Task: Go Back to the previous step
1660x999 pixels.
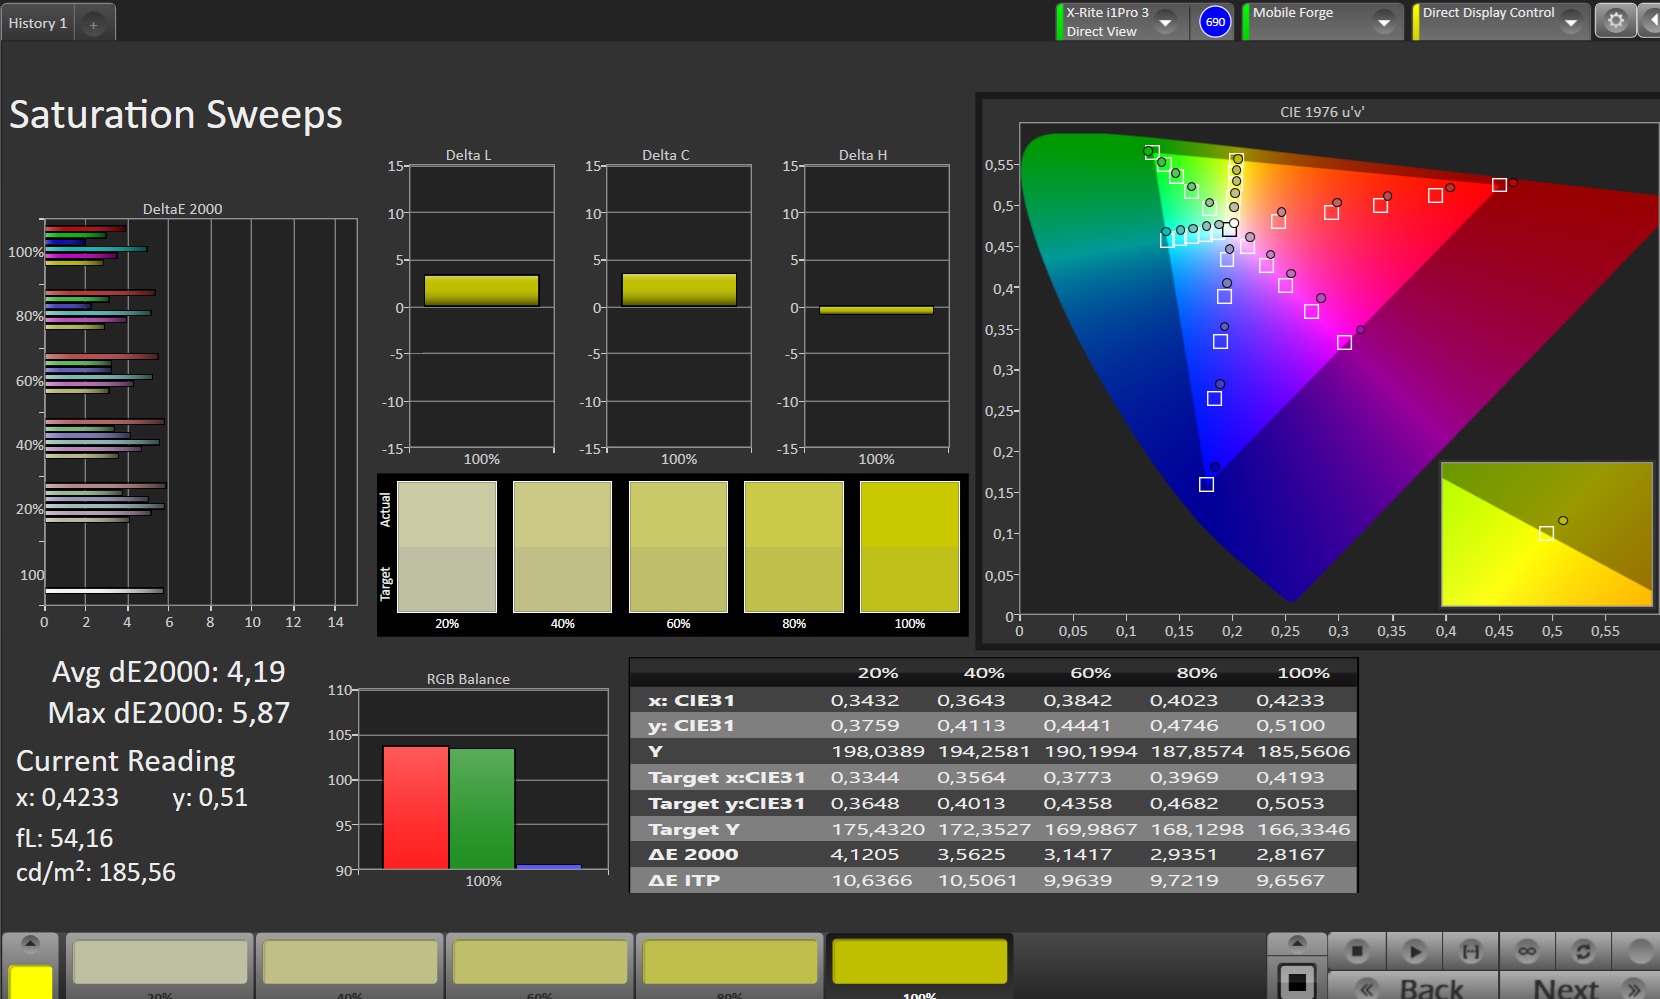Action: 1414,987
